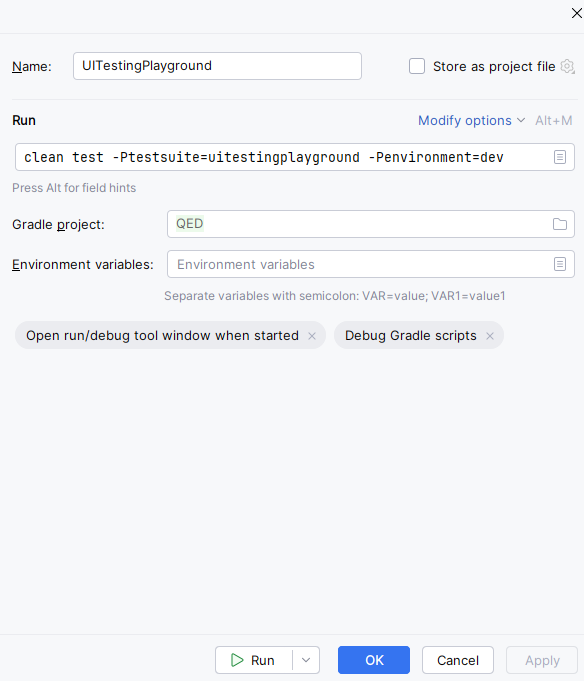This screenshot has height=681, width=584.
Task: Expand the Run tasks field editor icon
Action: (x=560, y=157)
